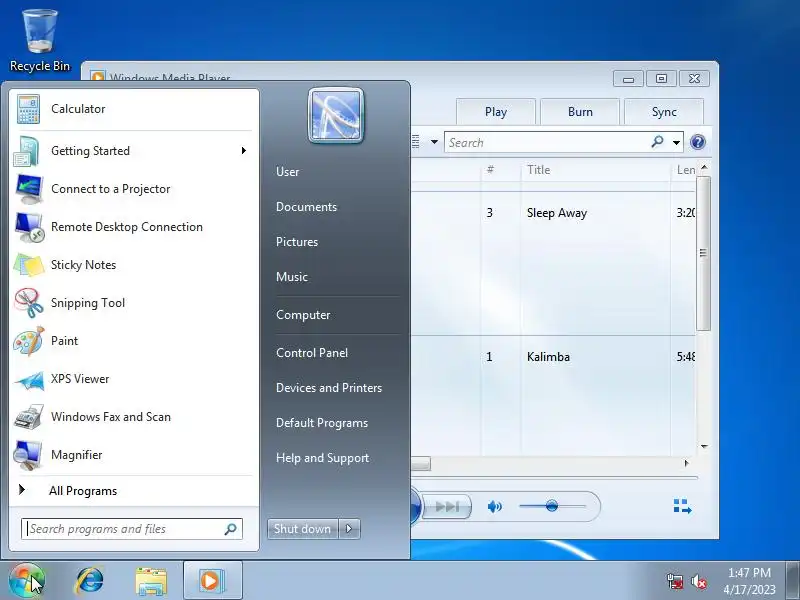
Task: Click the Media Player vertical scrollbar
Action: tap(703, 253)
